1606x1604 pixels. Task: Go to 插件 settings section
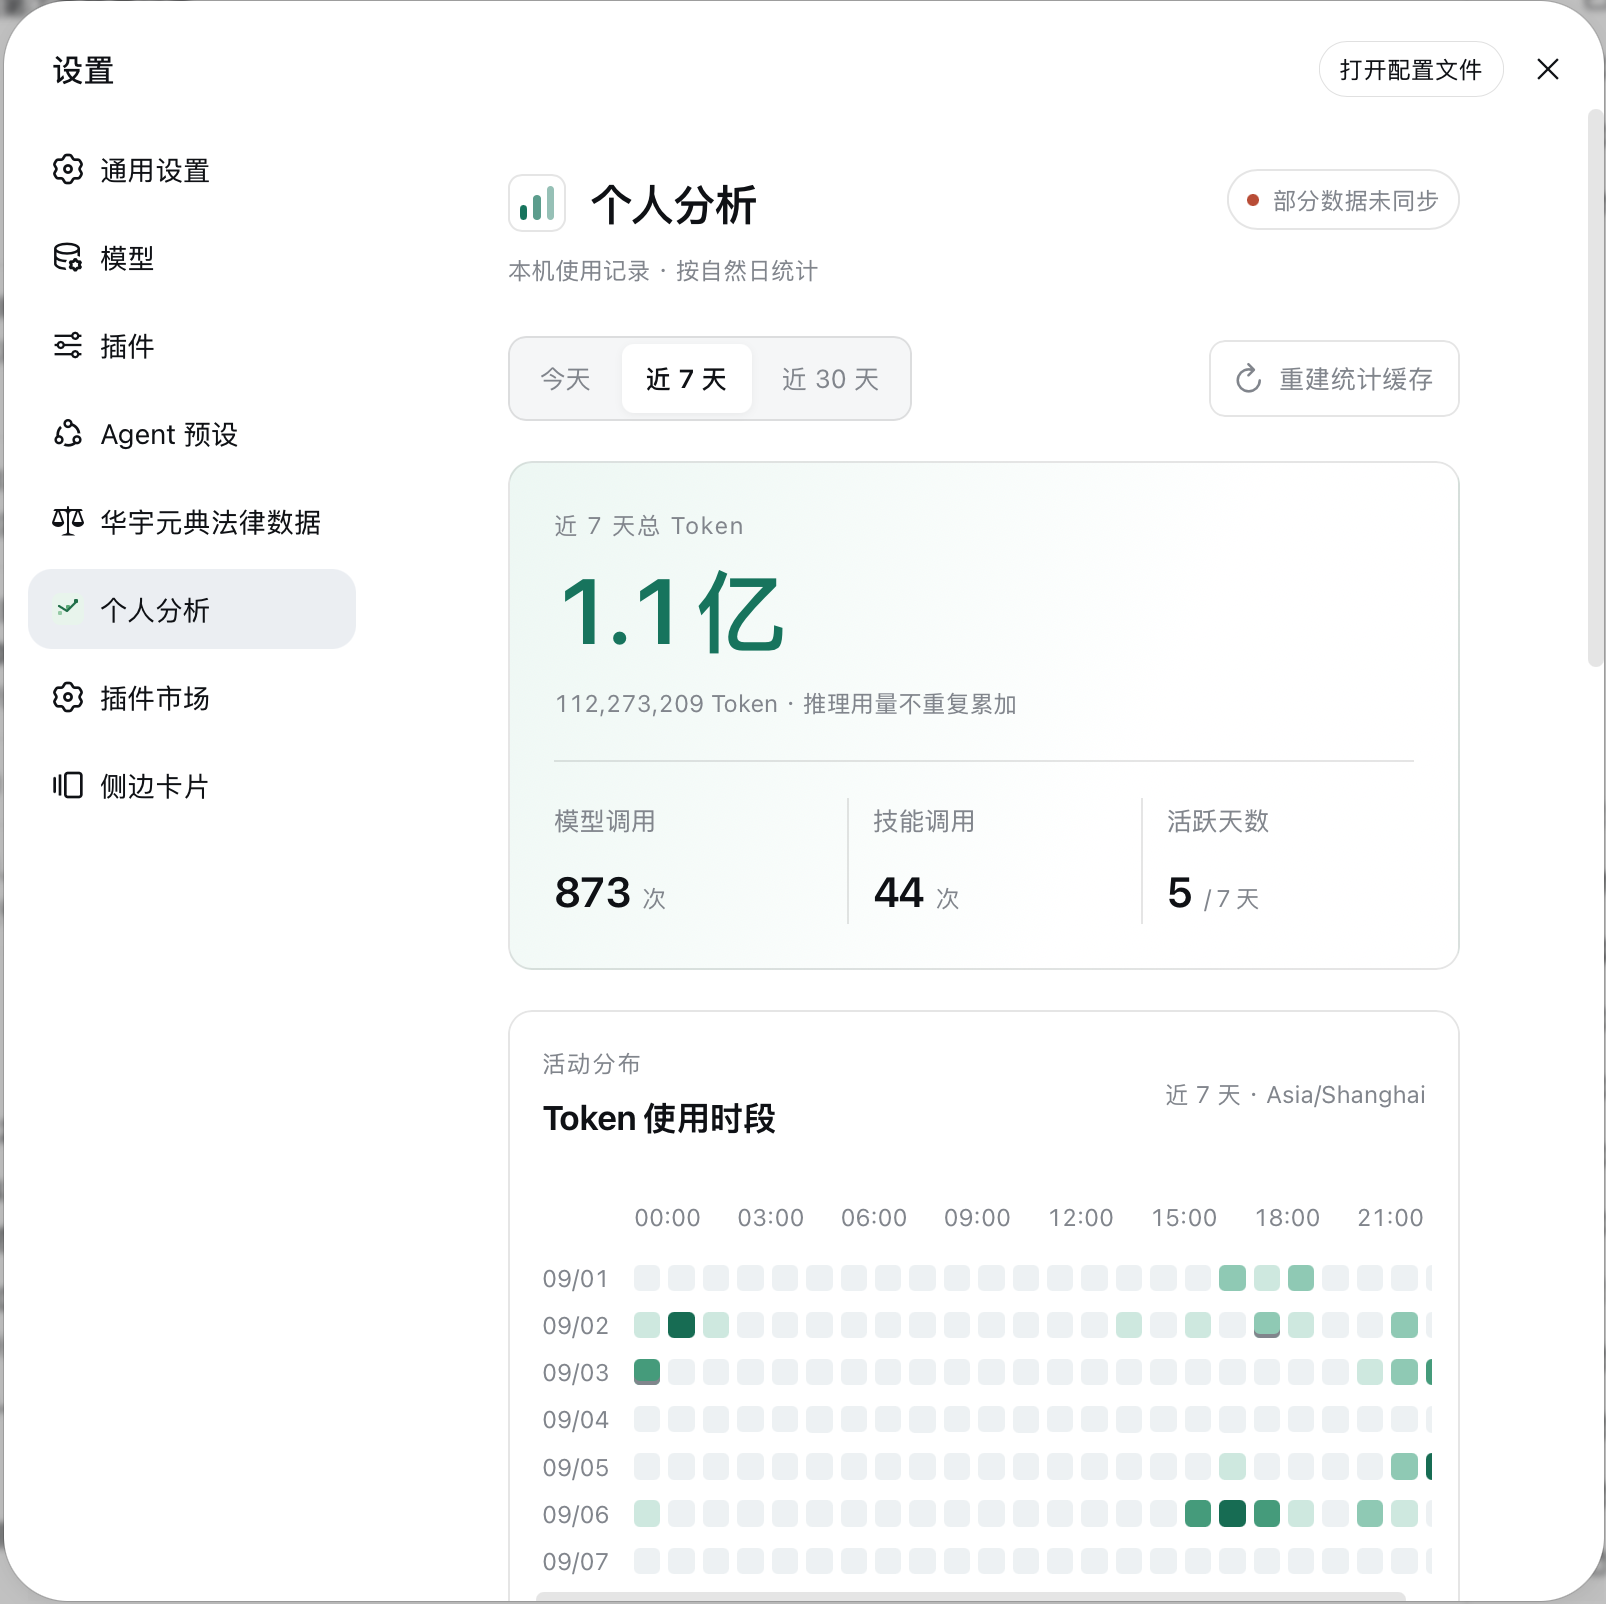click(192, 346)
